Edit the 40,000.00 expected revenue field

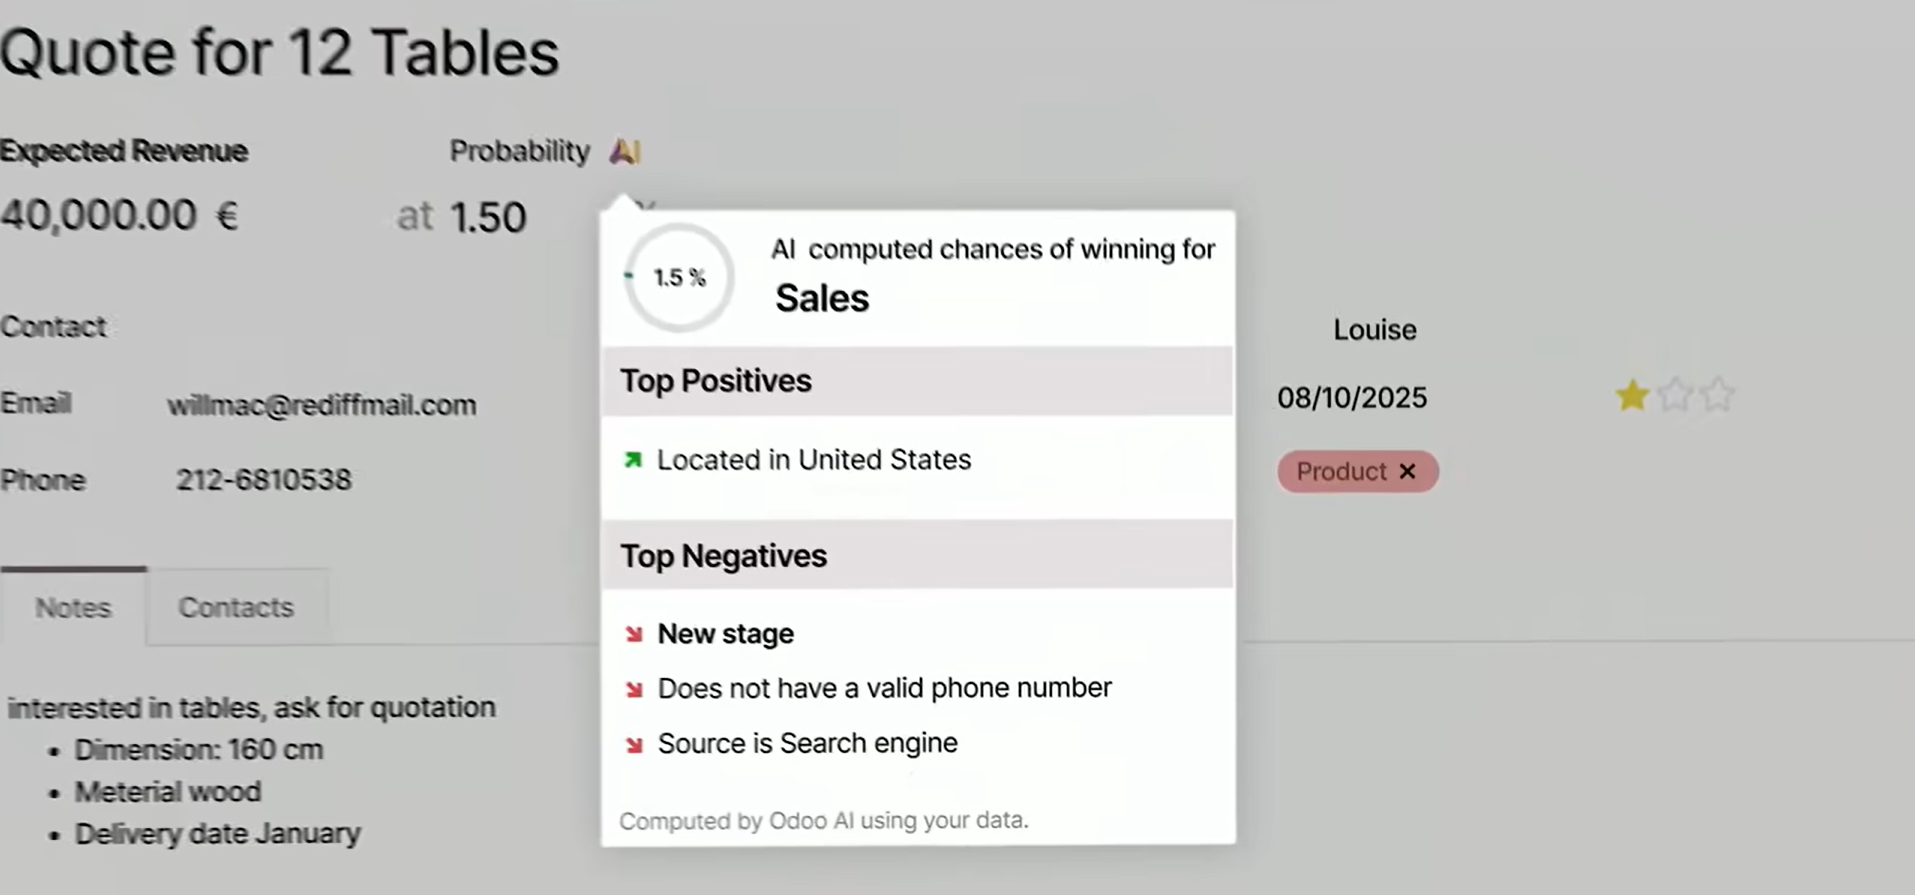(x=99, y=215)
